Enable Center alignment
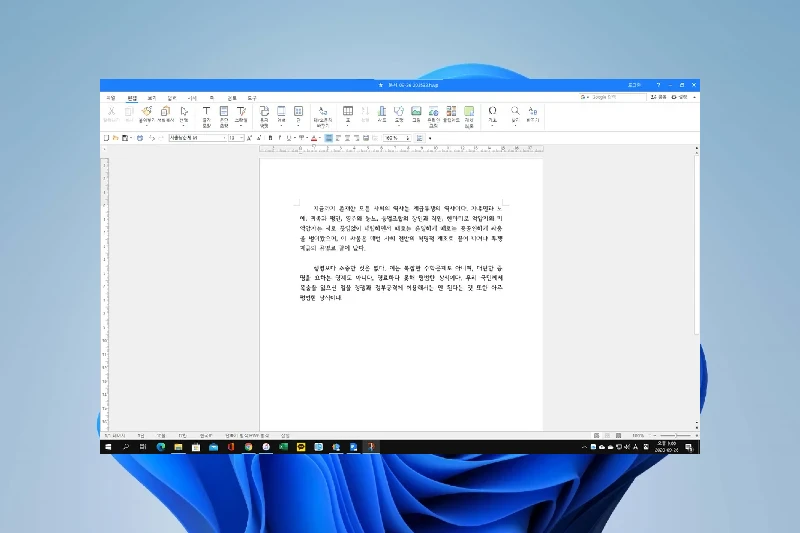The image size is (800, 533). (x=347, y=138)
